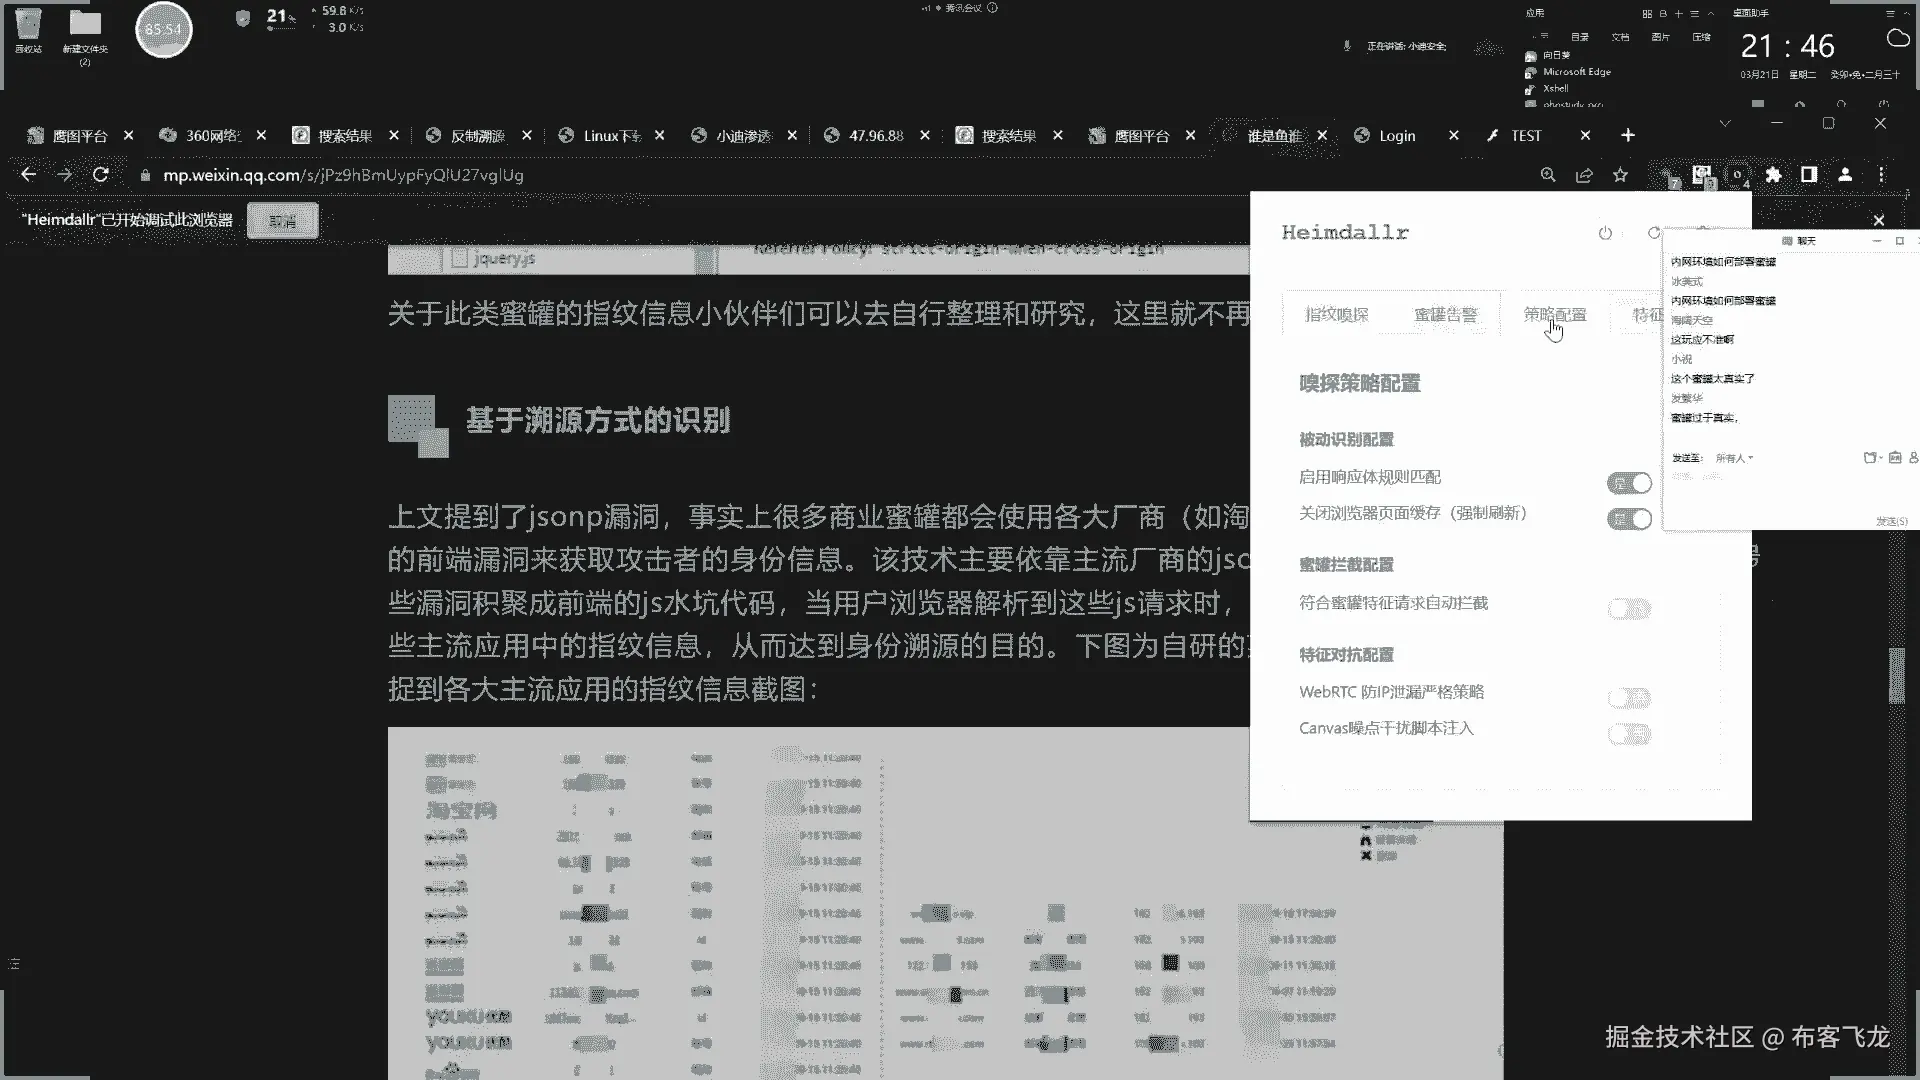This screenshot has height=1080, width=1920.
Task: Bookmark this page with the star icon
Action: click(x=1620, y=175)
